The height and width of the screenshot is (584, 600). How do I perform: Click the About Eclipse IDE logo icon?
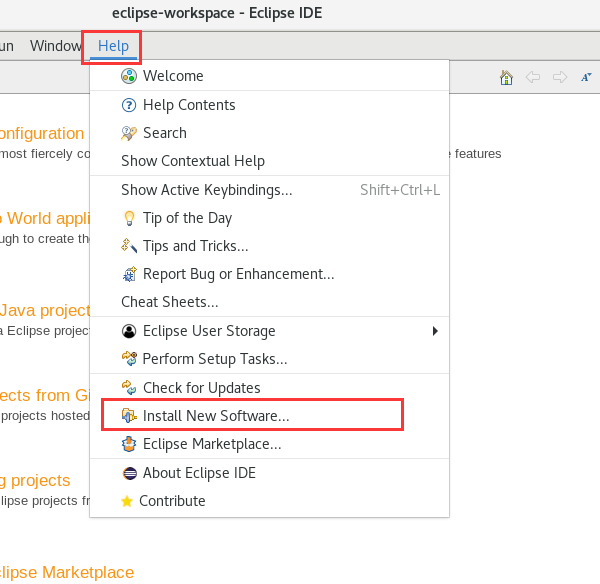(129, 473)
